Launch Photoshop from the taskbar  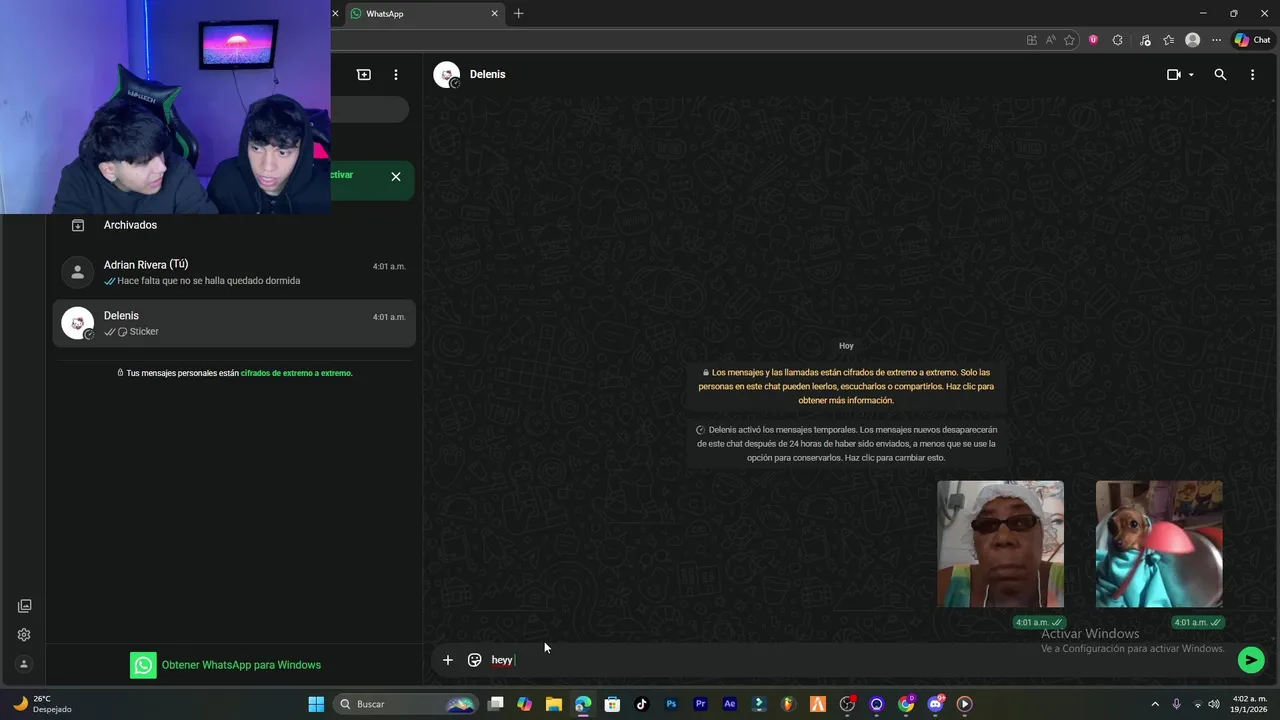[671, 704]
